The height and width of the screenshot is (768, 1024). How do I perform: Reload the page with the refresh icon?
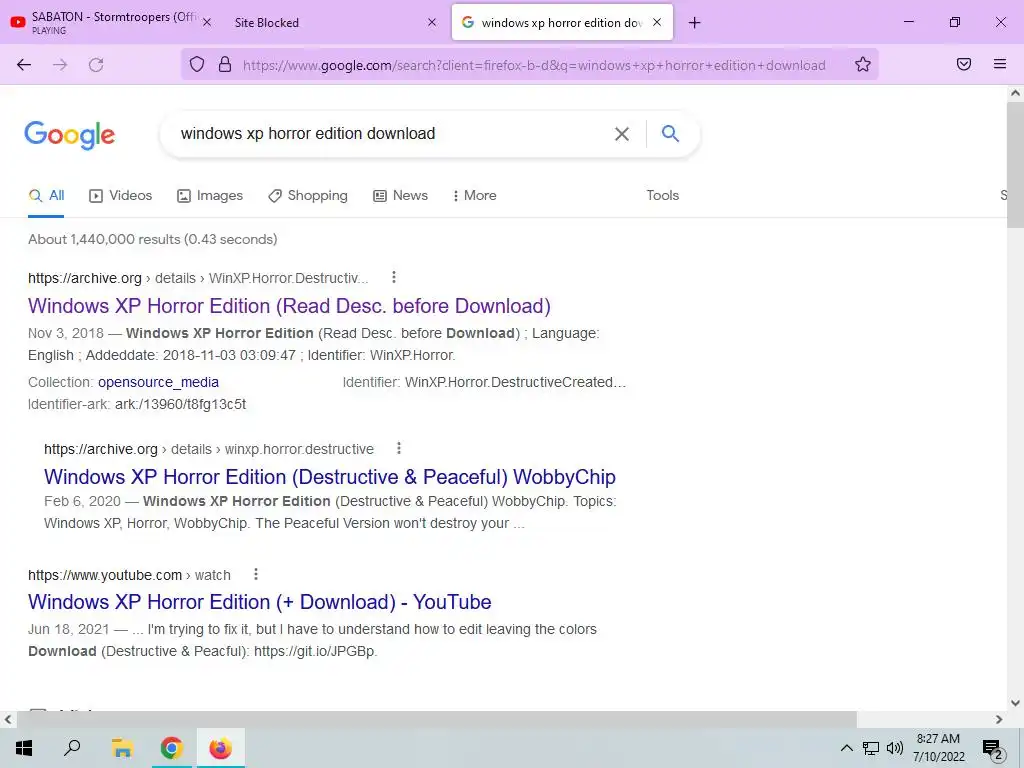click(96, 65)
